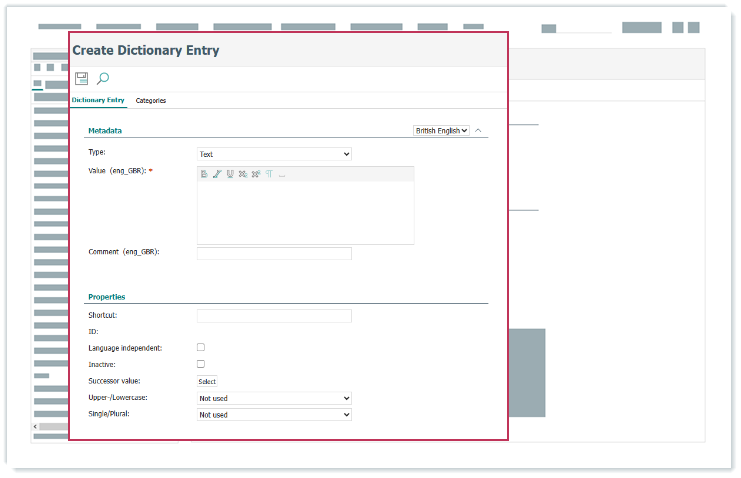This screenshot has width=741, height=478.
Task: Apply italic formatting in the Value editor
Action: (217, 174)
